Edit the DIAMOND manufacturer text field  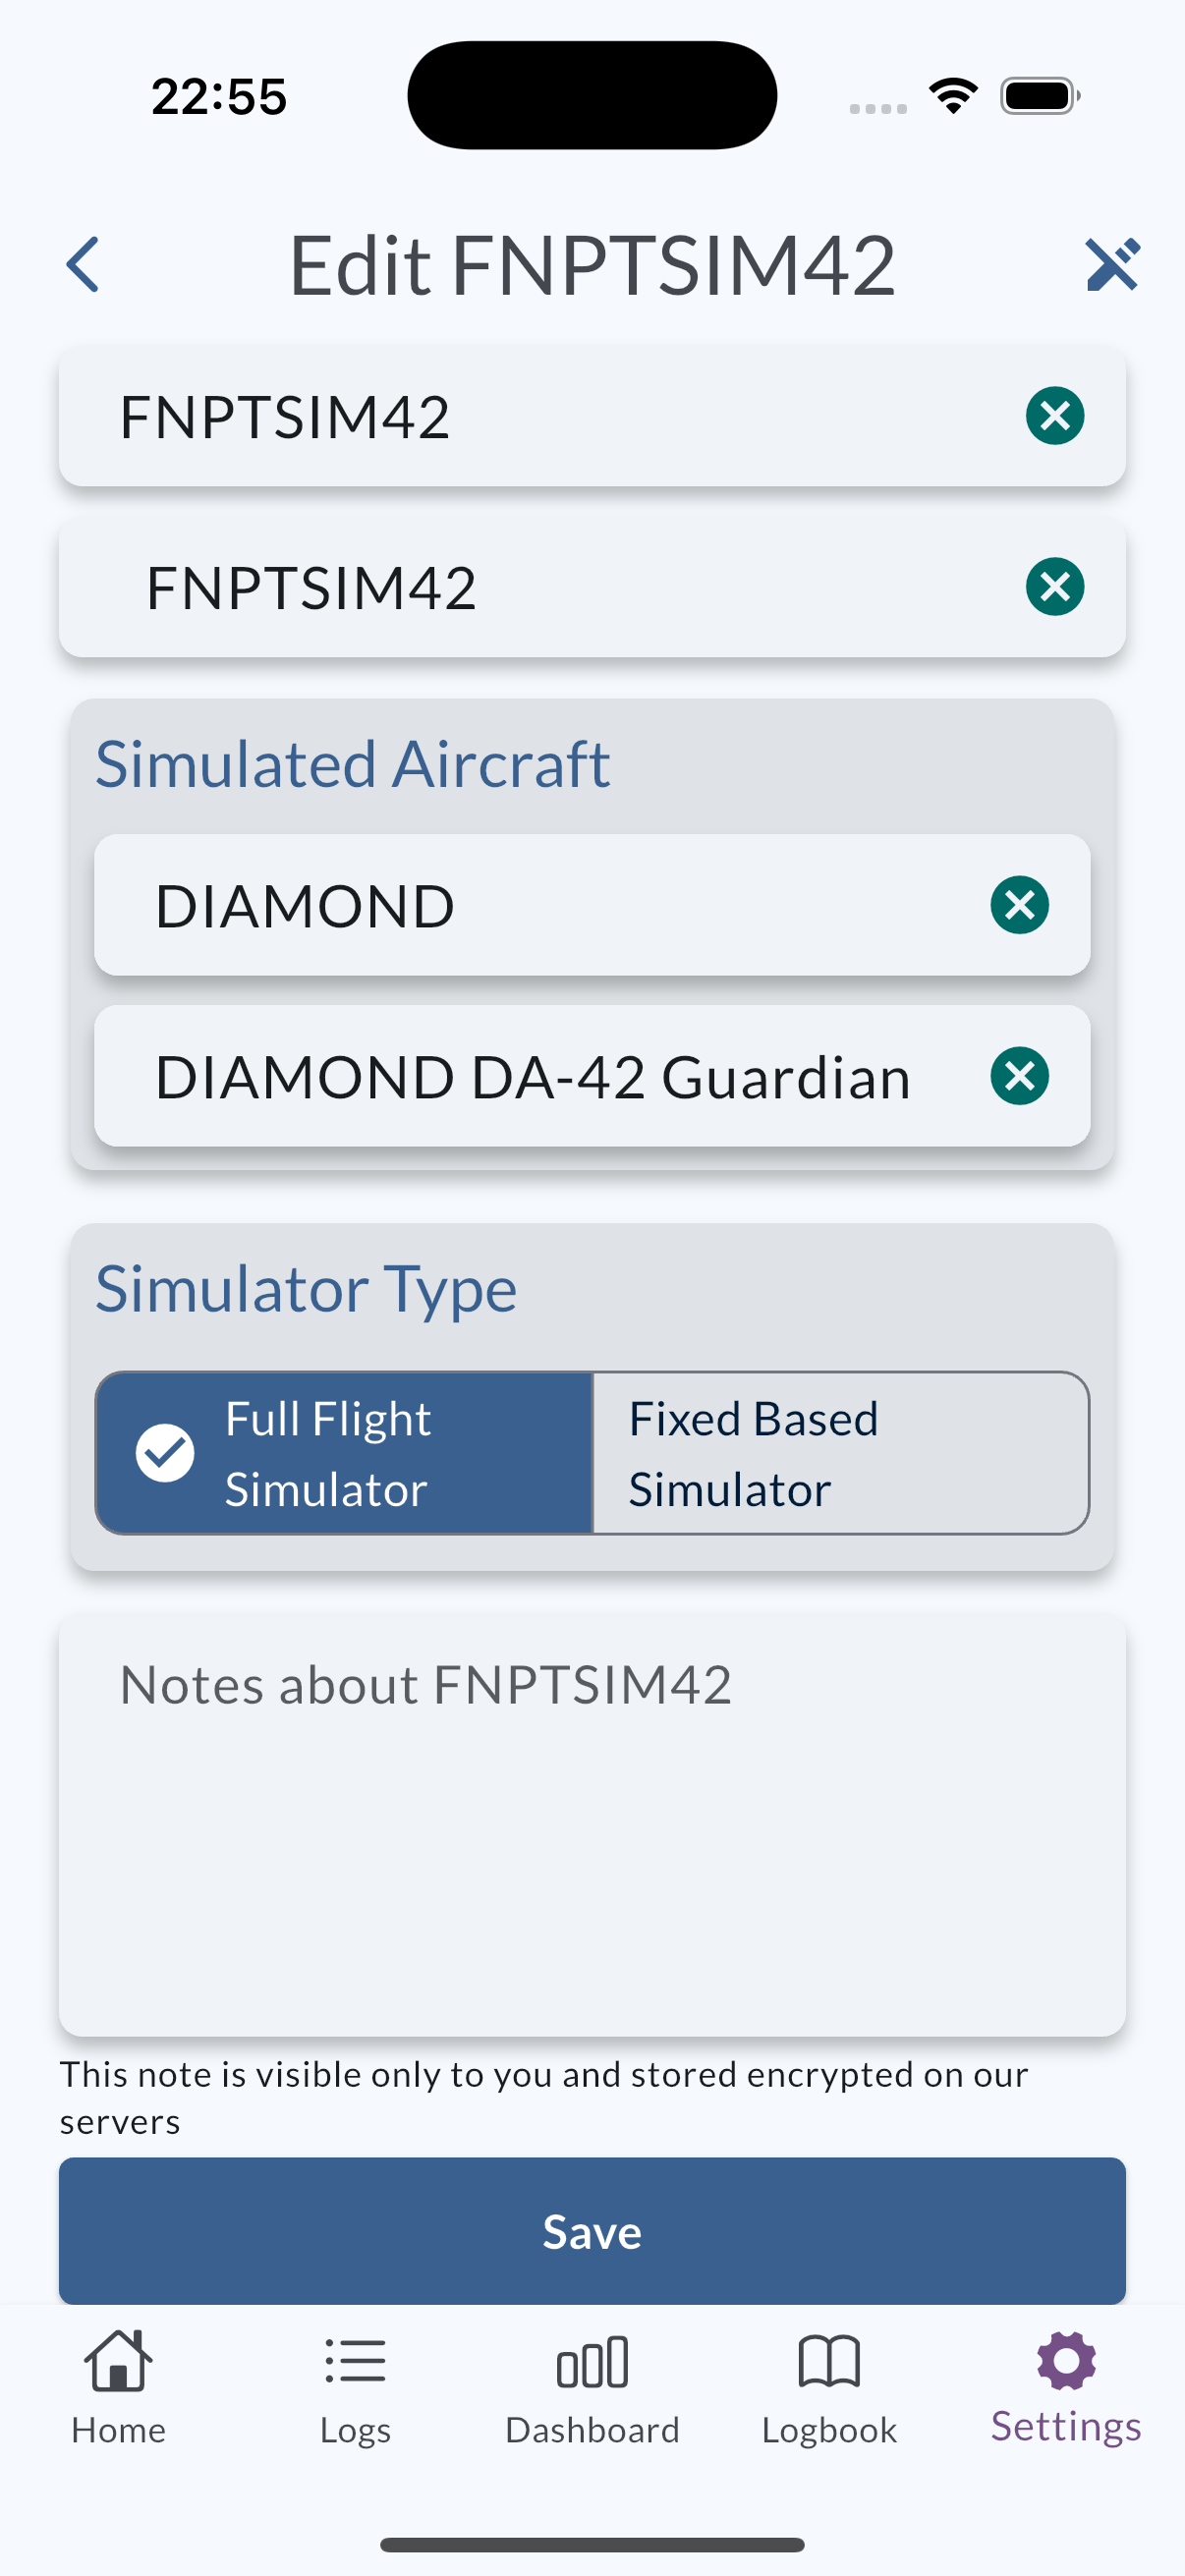(540, 905)
